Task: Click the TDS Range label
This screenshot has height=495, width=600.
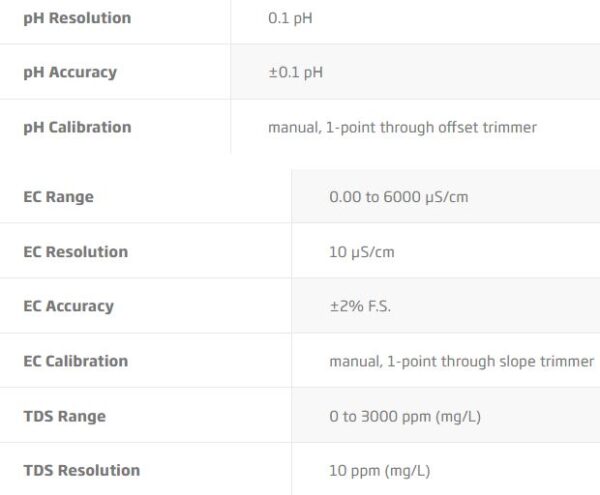Action: (x=64, y=416)
